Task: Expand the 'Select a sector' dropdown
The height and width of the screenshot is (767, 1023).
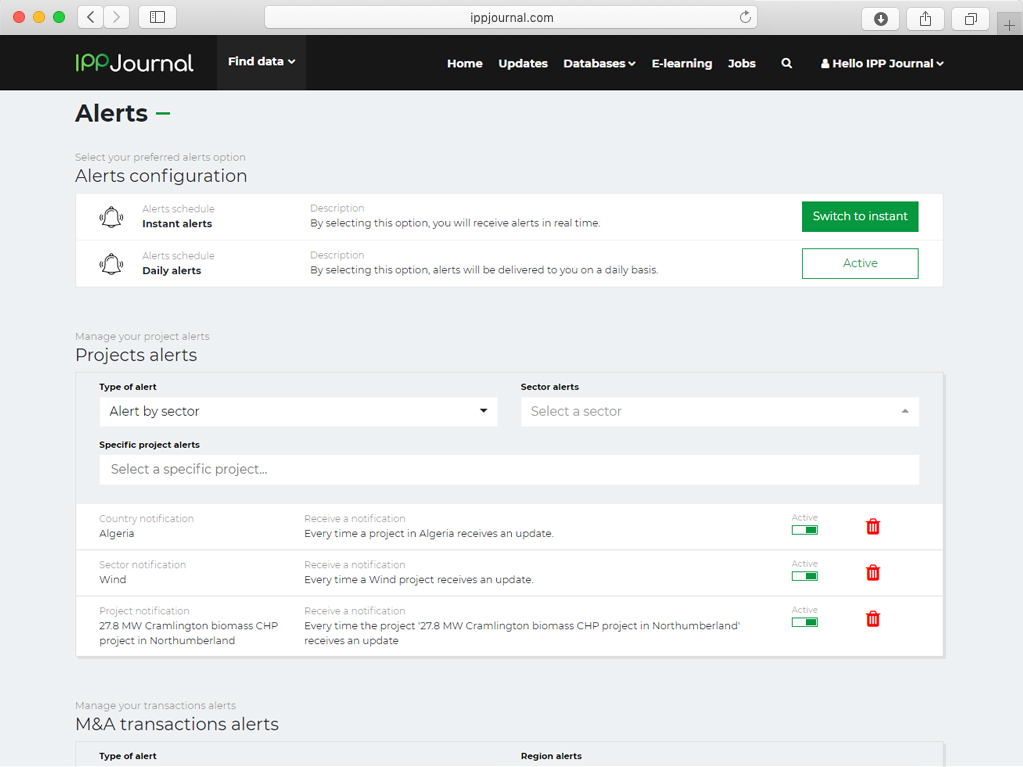Action: tap(719, 411)
